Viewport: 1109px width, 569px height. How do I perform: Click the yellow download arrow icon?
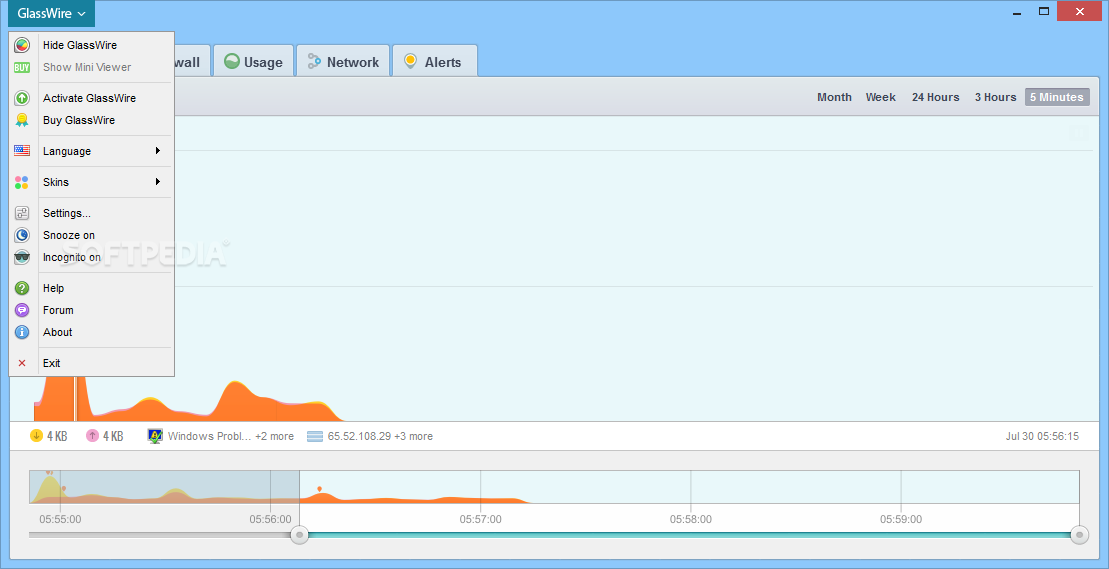[36, 436]
